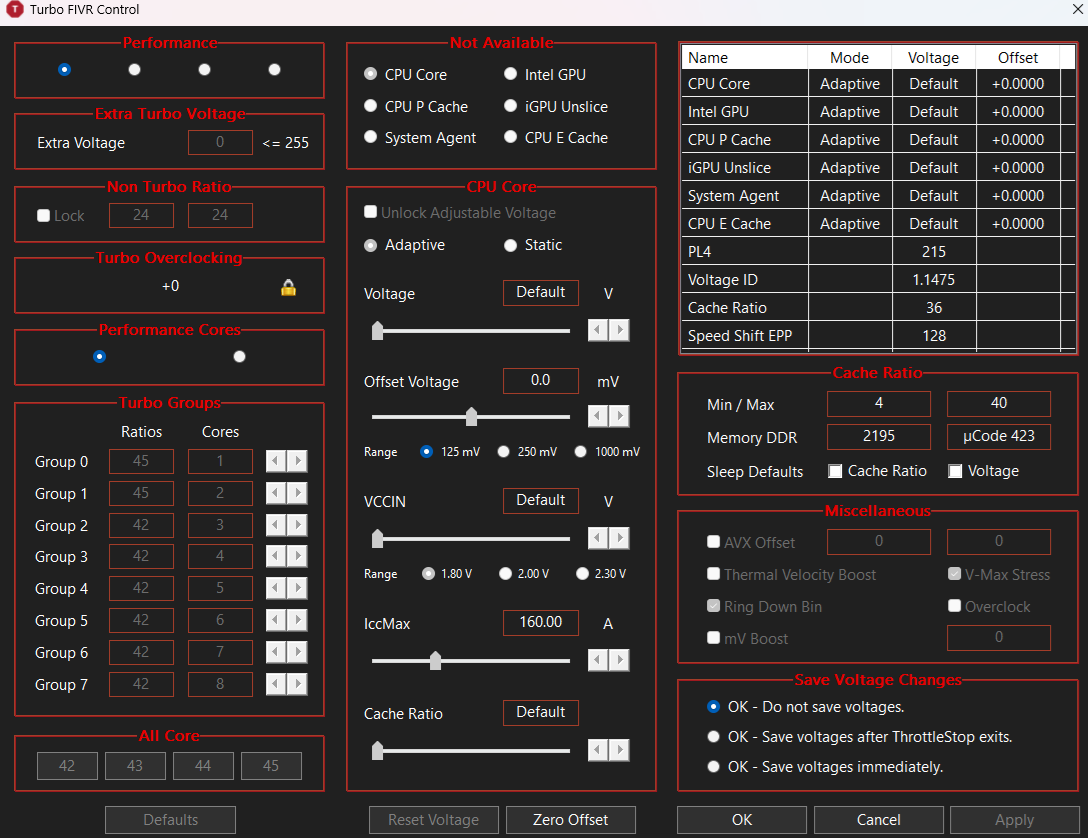Click the Apply button
This screenshot has height=838, width=1088.
pos(1014,820)
